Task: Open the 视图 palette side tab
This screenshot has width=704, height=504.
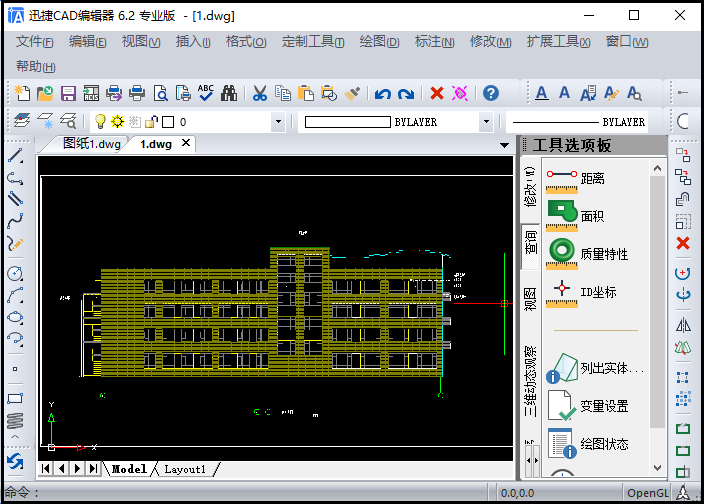Action: click(x=530, y=299)
